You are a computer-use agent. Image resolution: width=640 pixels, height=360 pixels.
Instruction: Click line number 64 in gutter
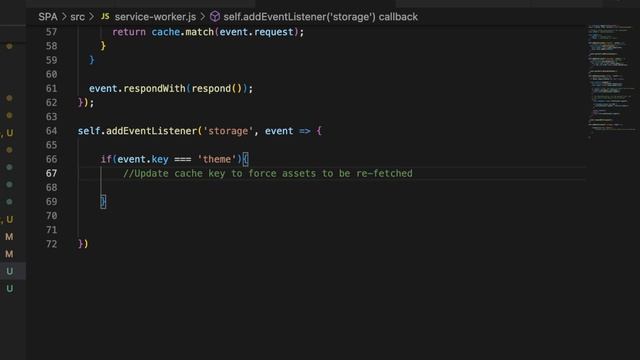[51, 131]
